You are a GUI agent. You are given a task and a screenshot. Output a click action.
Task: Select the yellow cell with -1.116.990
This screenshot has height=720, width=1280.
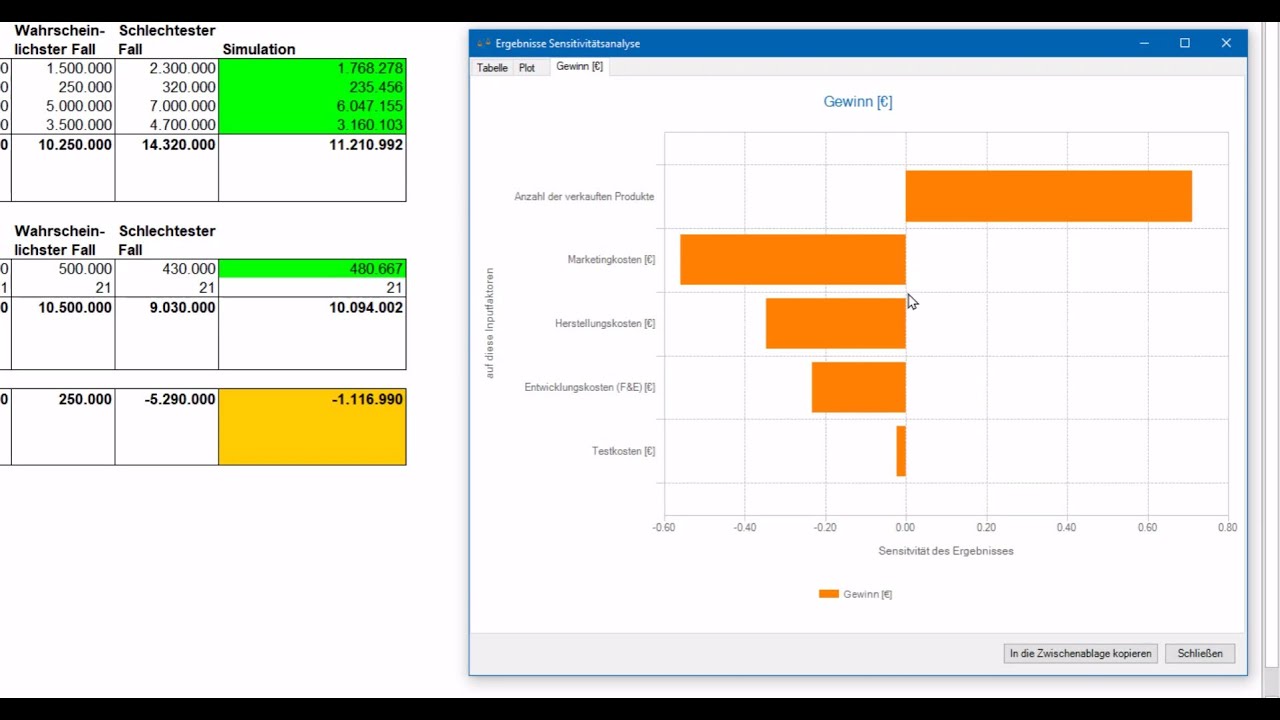coord(312,427)
